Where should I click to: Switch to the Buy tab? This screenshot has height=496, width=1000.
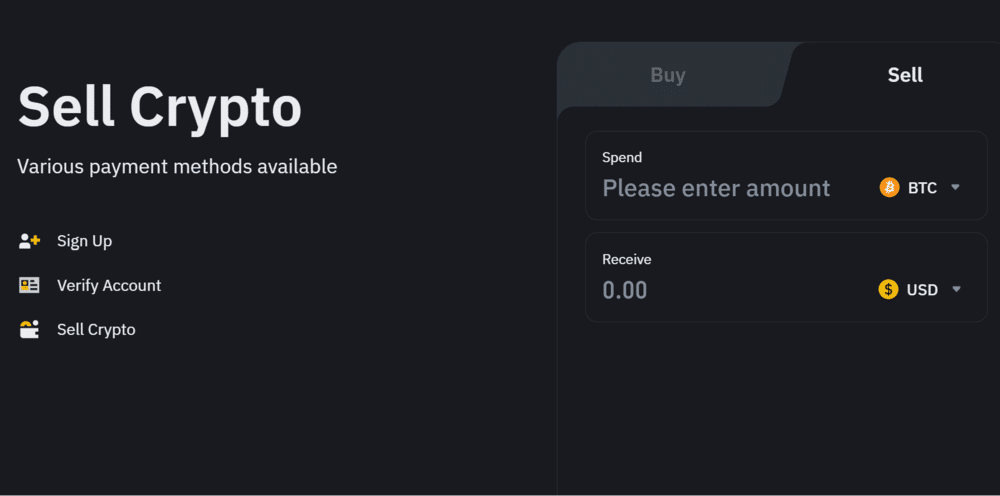668,75
